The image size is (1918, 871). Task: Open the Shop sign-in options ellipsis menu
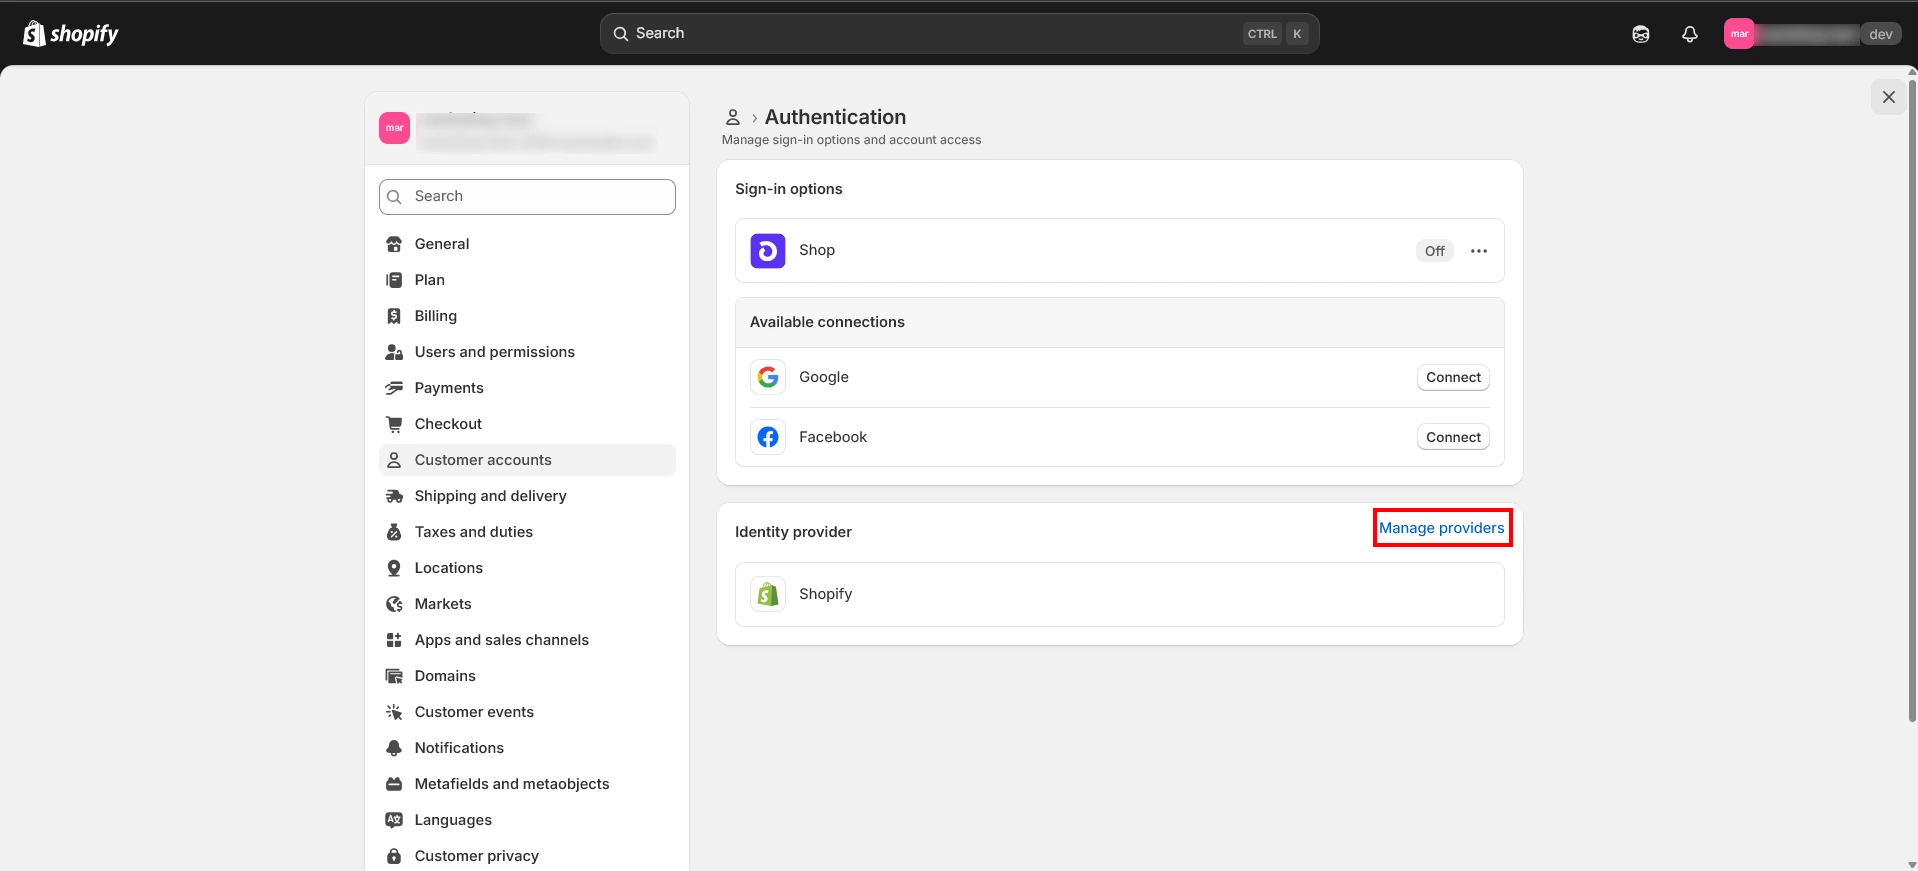1479,251
